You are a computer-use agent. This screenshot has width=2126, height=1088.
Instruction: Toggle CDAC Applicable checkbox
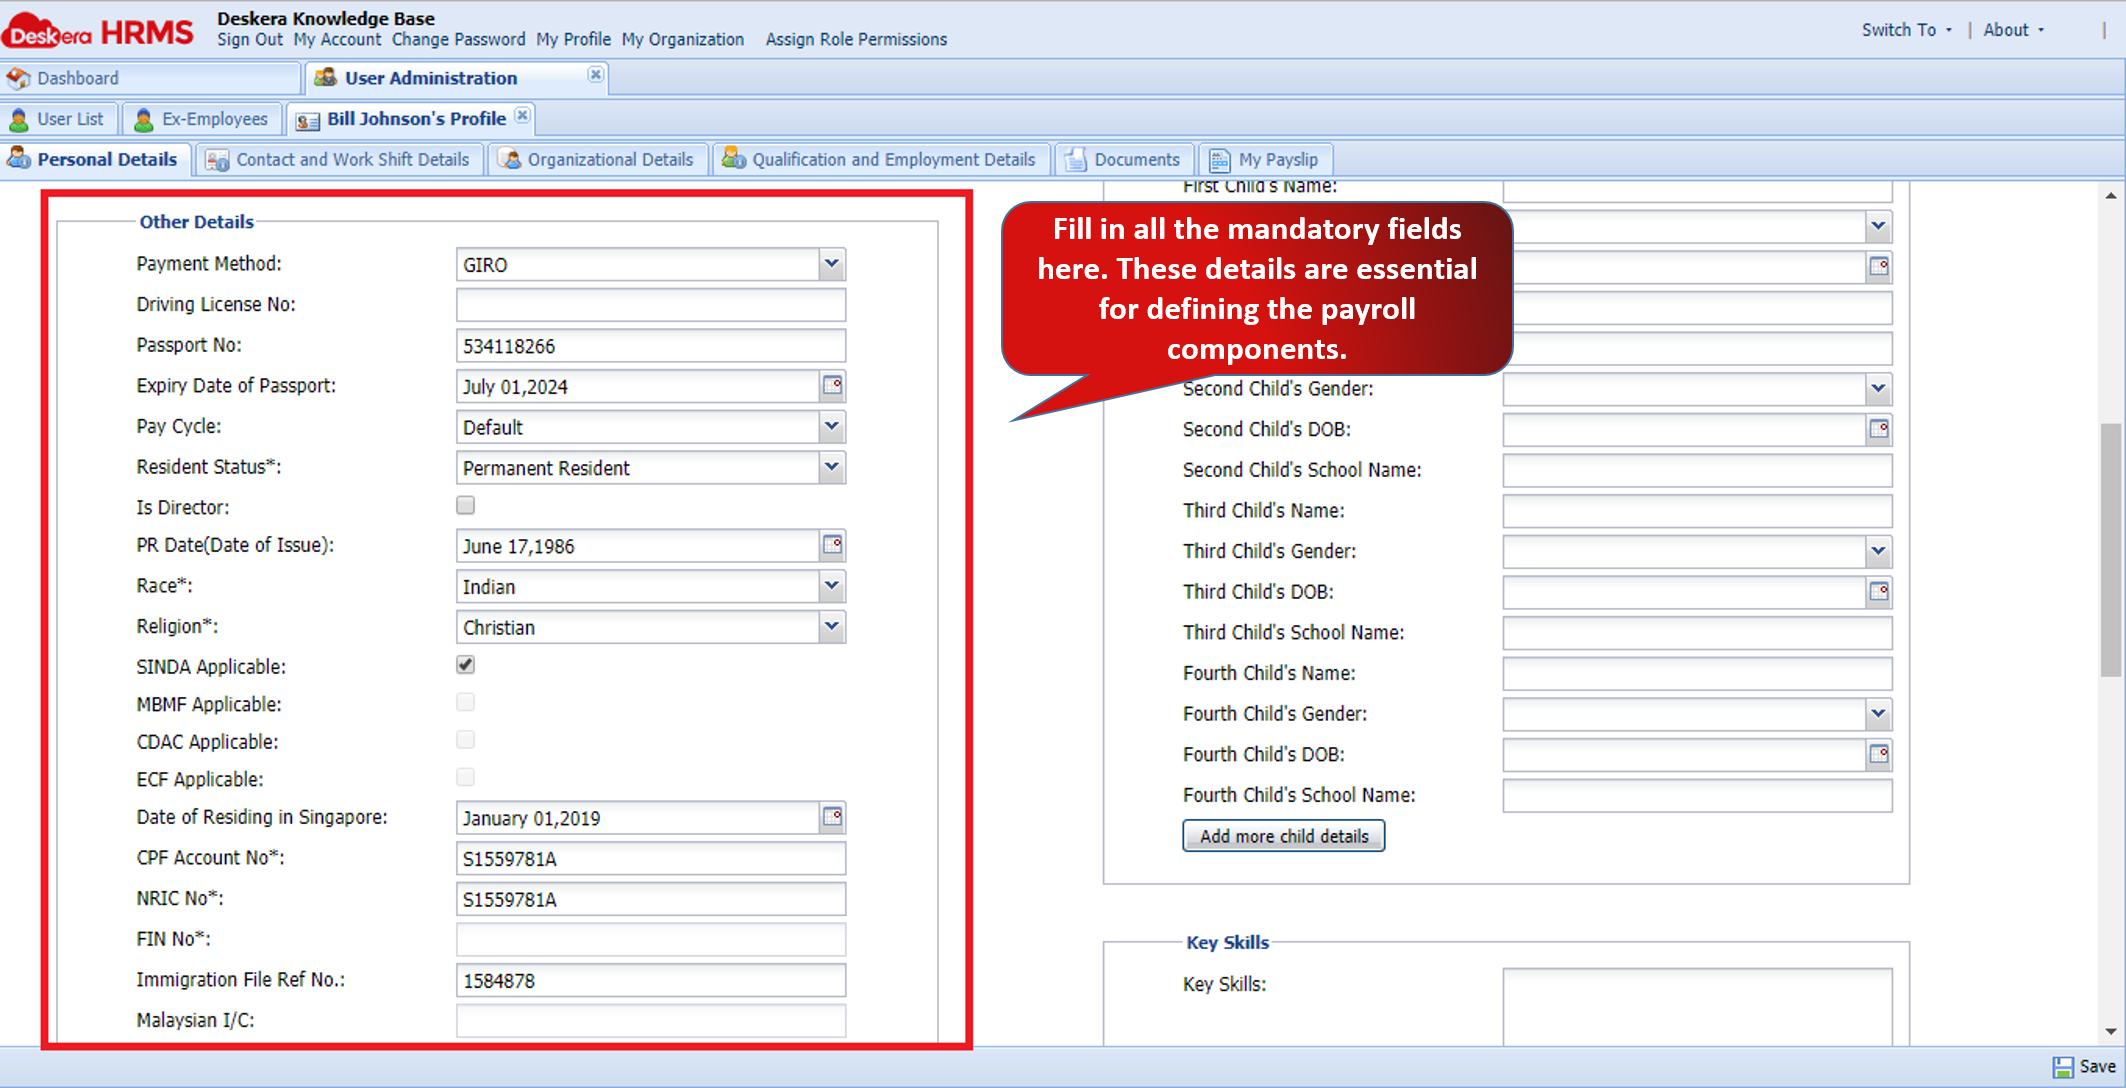pos(465,740)
